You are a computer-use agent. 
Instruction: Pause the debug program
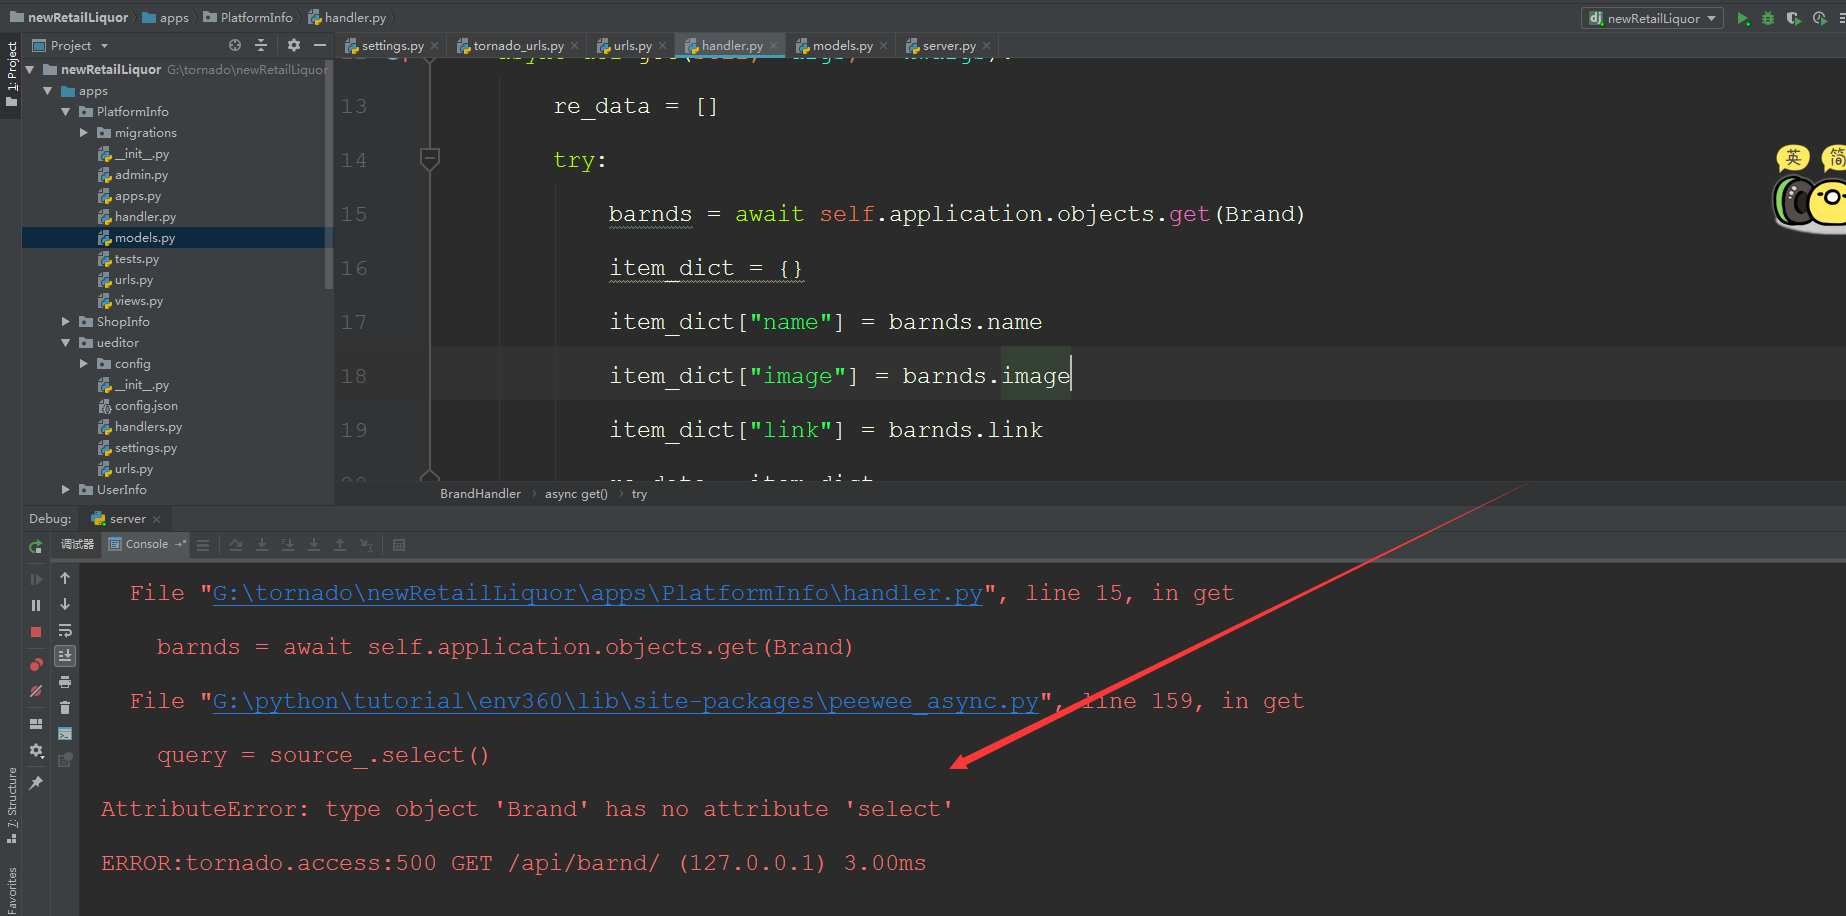pyautogui.click(x=36, y=605)
